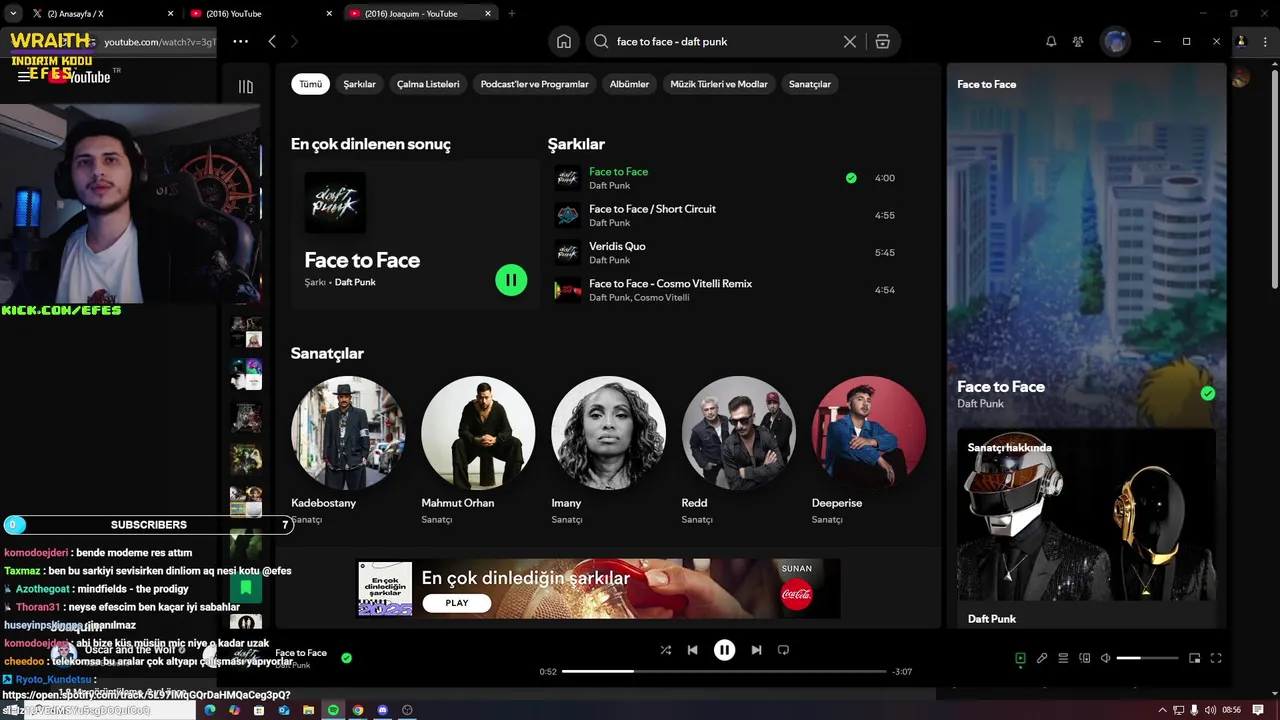Select Podcast'ler ve Programlar filter chip
Screen dimensions: 1280x720
pyautogui.click(x=534, y=84)
